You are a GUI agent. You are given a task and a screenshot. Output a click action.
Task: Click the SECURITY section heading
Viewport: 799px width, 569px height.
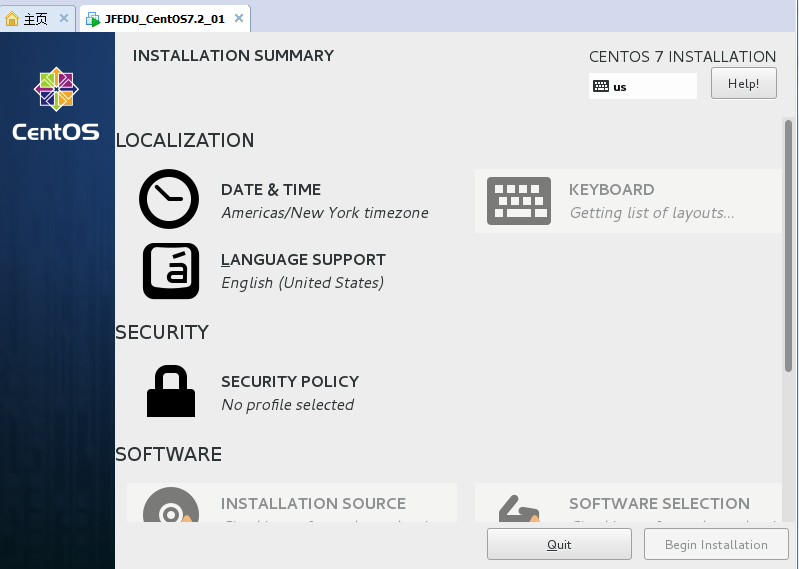tap(162, 332)
